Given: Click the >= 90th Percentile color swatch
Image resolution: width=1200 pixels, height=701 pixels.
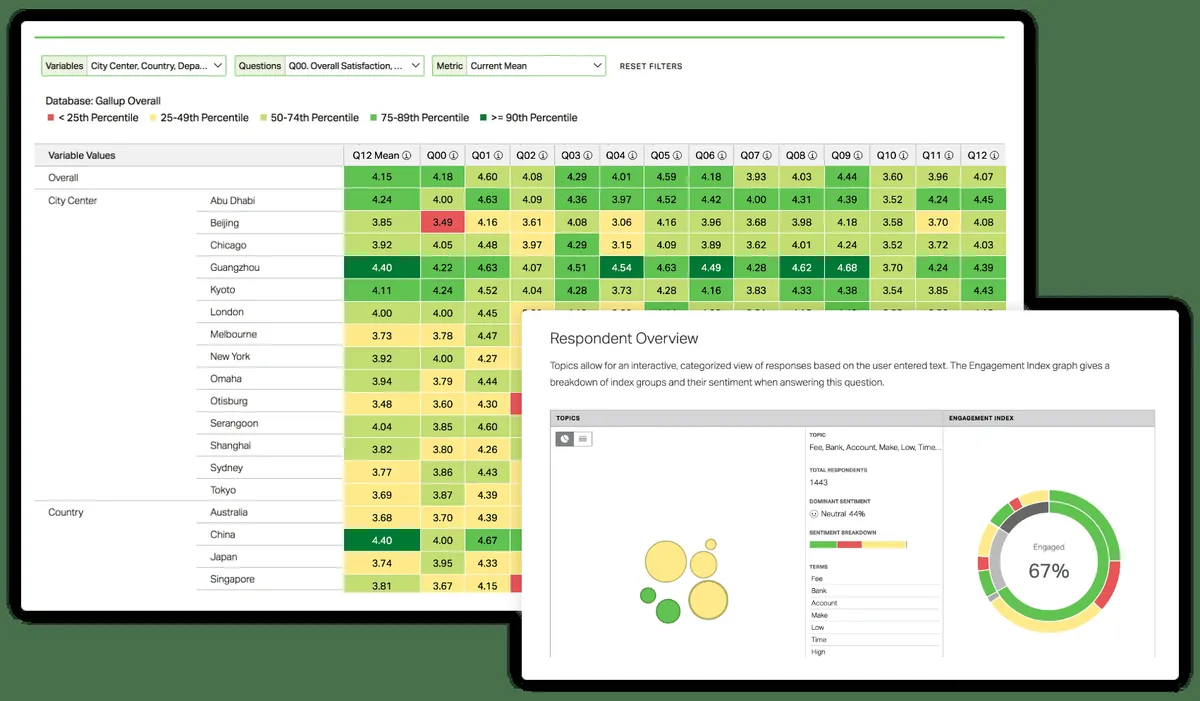Looking at the screenshot, I should click(x=483, y=118).
